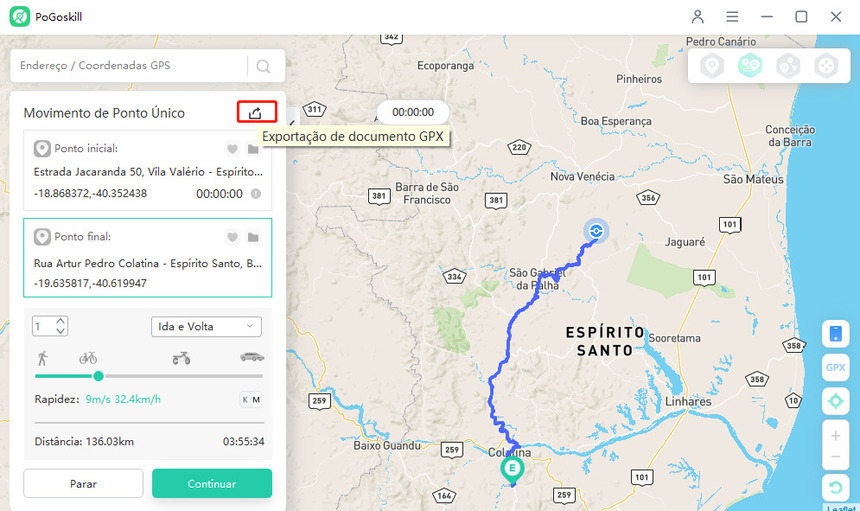The image size is (860, 511).
Task: Open the Ida e Volta dropdown
Action: point(206,327)
